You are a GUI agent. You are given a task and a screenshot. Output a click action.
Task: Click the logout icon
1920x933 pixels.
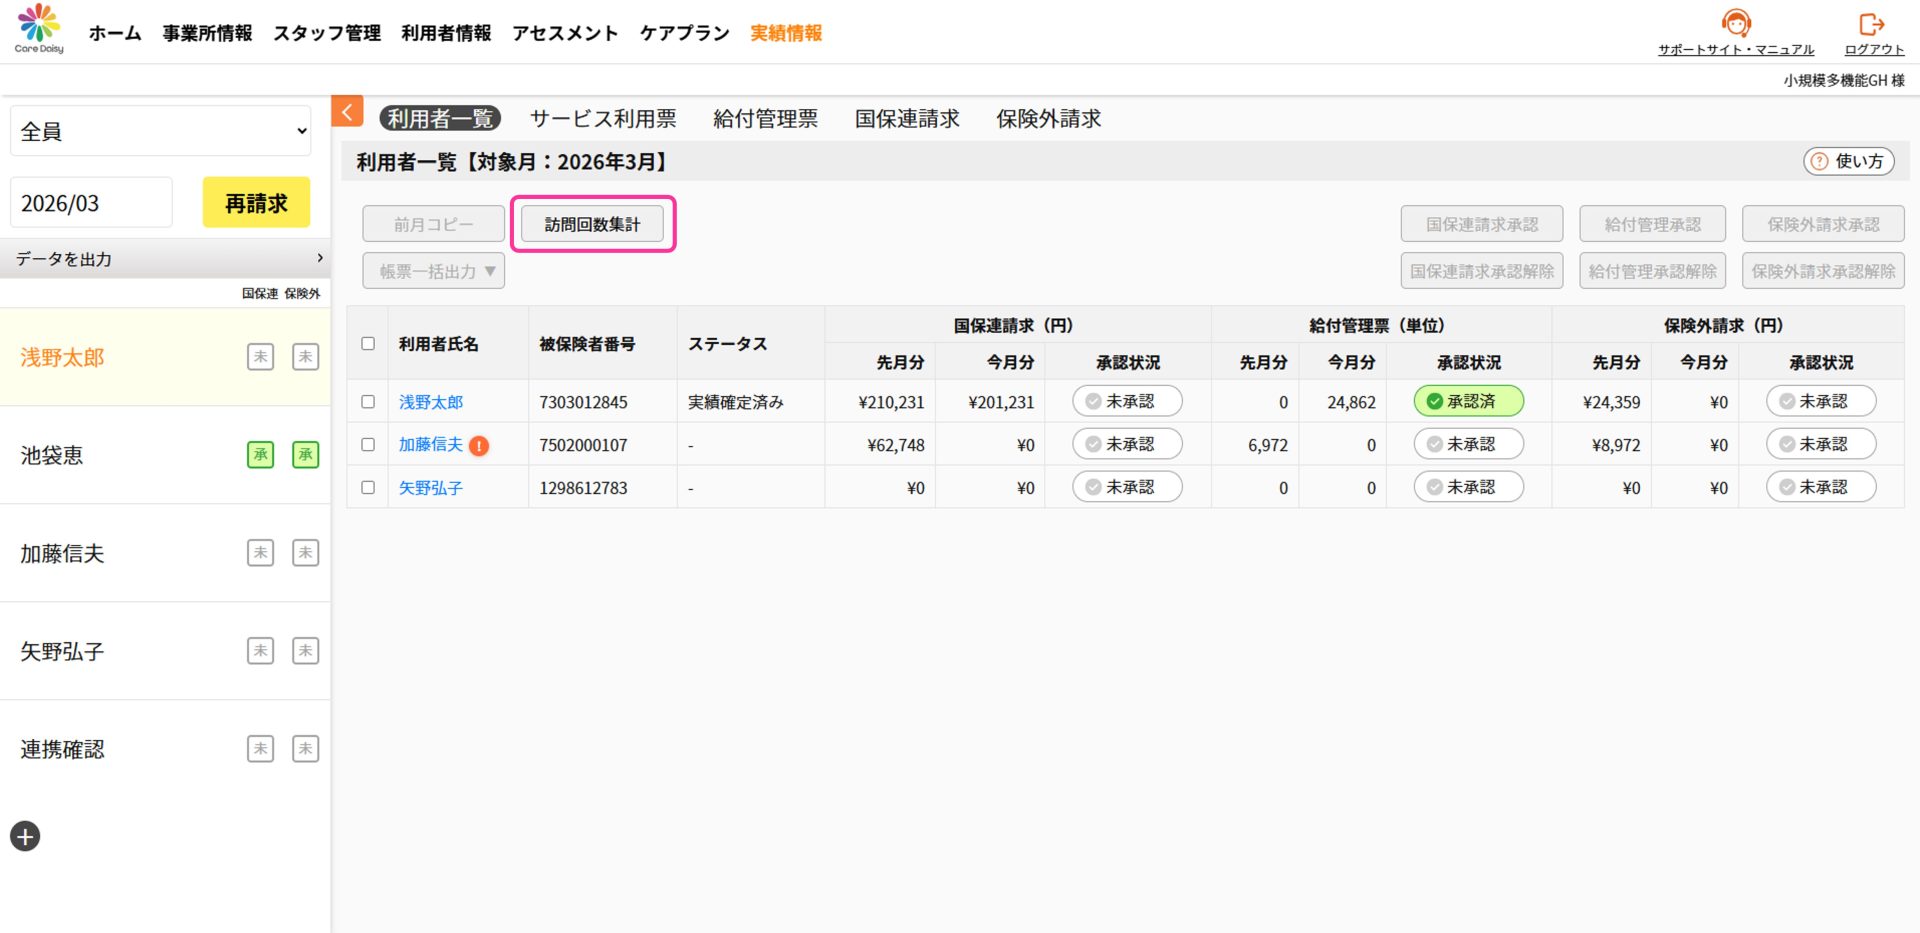point(1872,24)
